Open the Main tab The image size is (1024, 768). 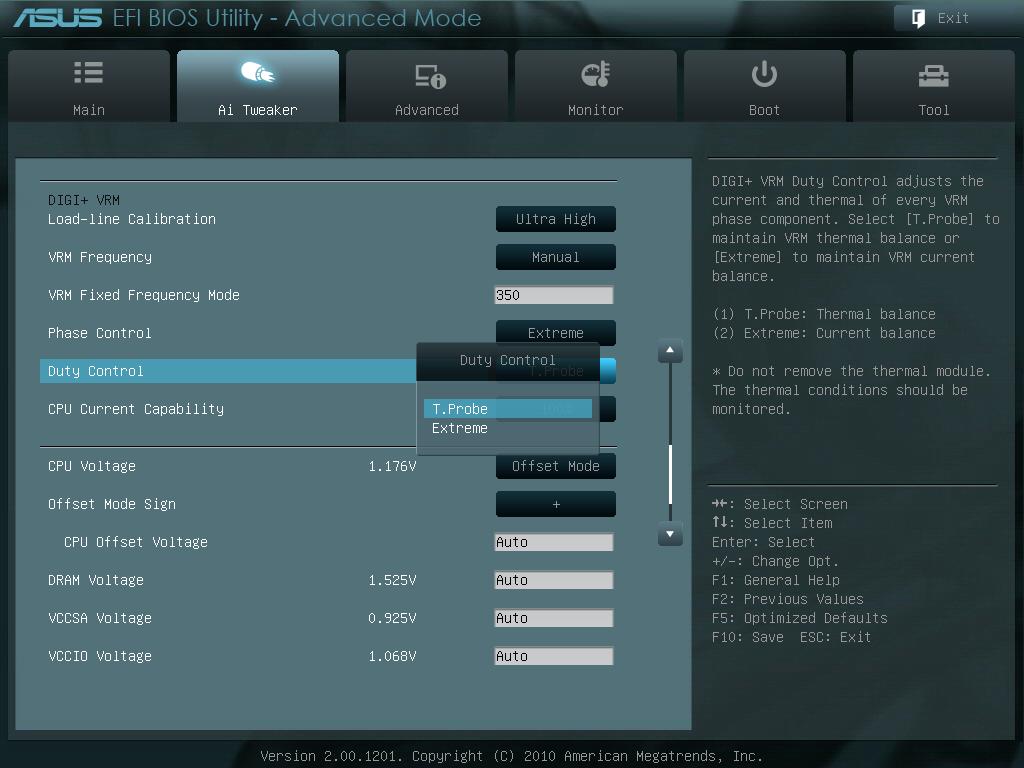click(x=89, y=86)
